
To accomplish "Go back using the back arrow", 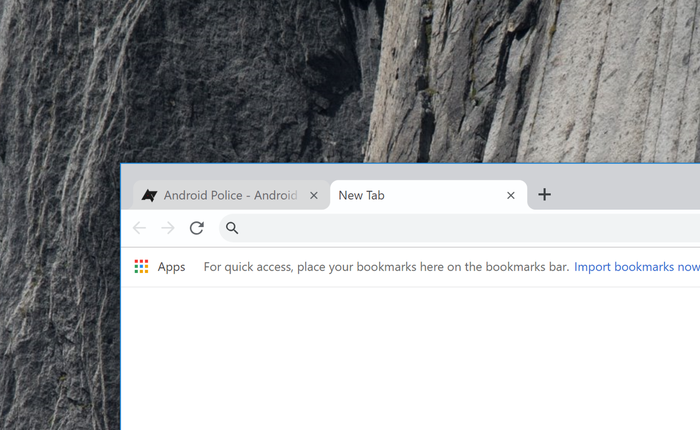I will [x=139, y=228].
